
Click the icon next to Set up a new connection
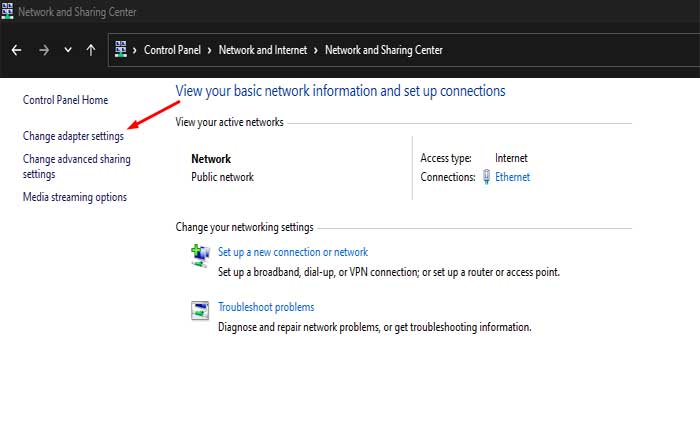point(200,256)
